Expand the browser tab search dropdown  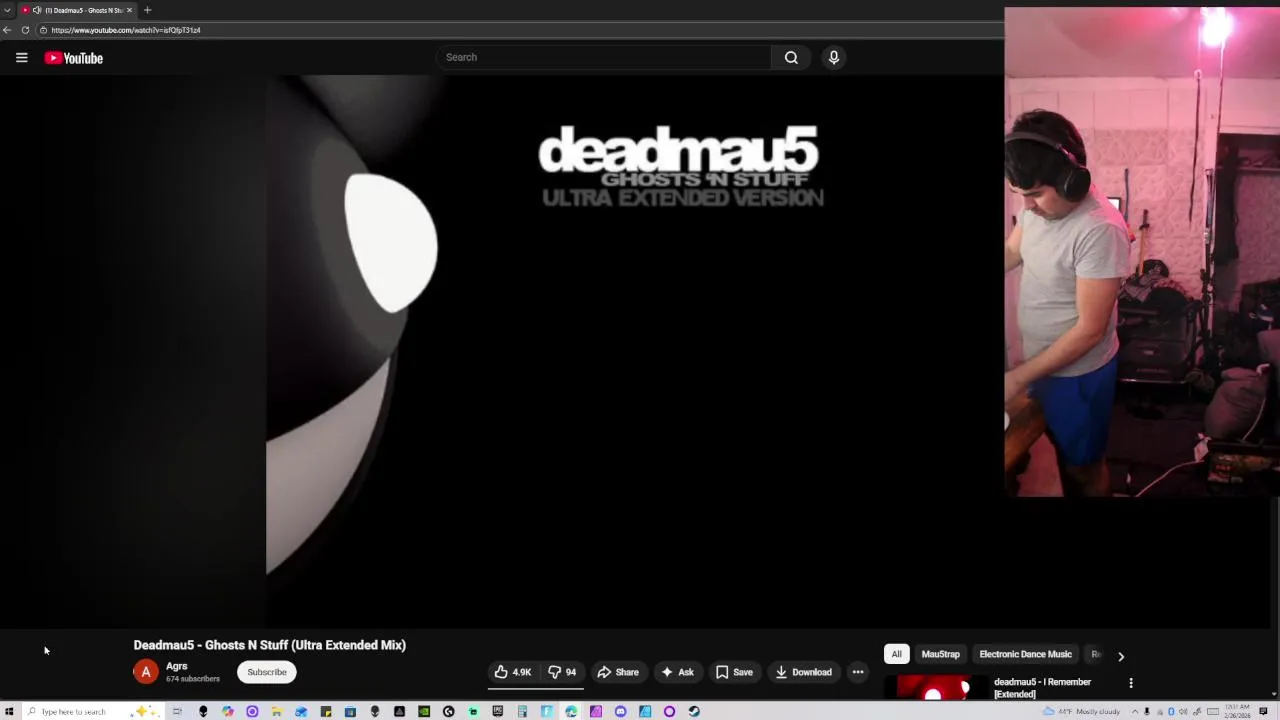[7, 10]
